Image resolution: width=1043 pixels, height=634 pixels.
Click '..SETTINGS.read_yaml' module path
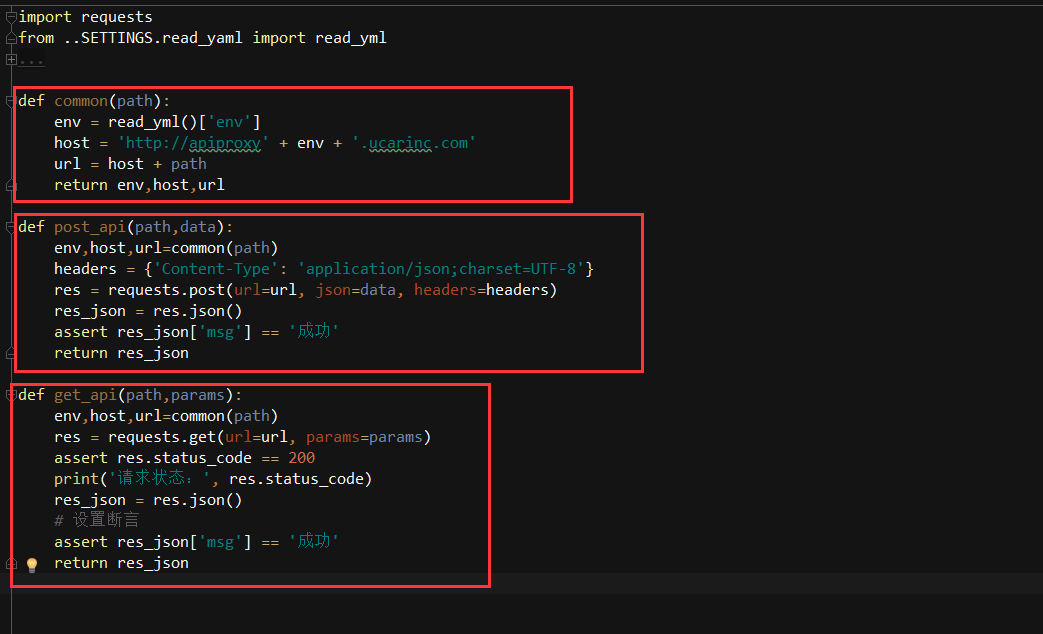point(153,38)
